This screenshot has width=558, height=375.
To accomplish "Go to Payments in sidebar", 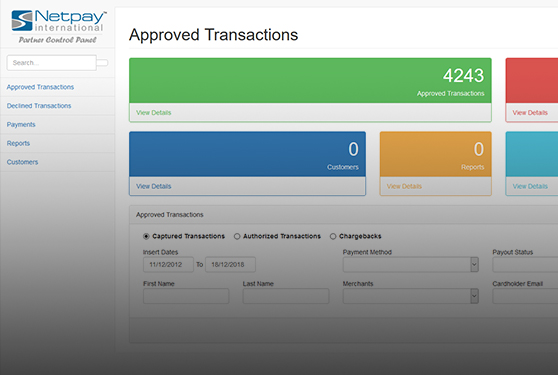I will tap(21, 125).
